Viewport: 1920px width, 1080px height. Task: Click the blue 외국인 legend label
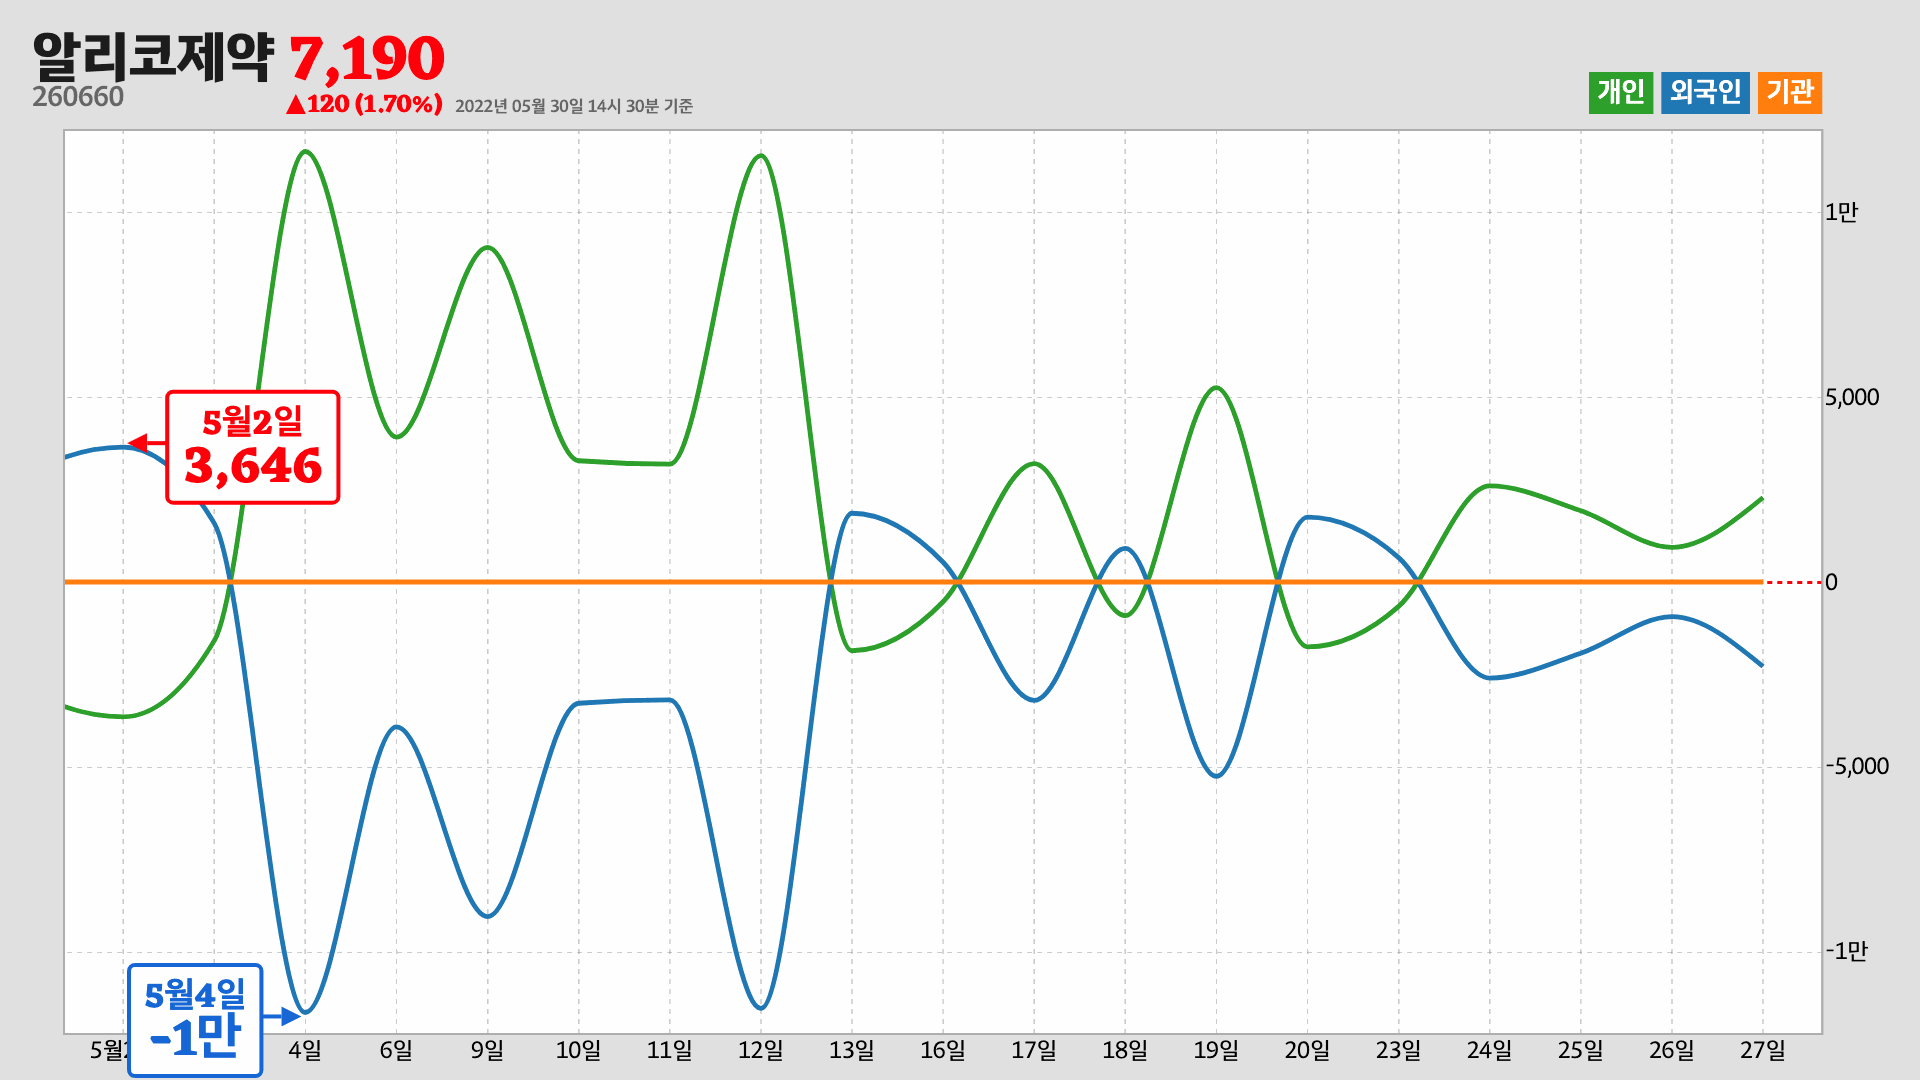1705,93
